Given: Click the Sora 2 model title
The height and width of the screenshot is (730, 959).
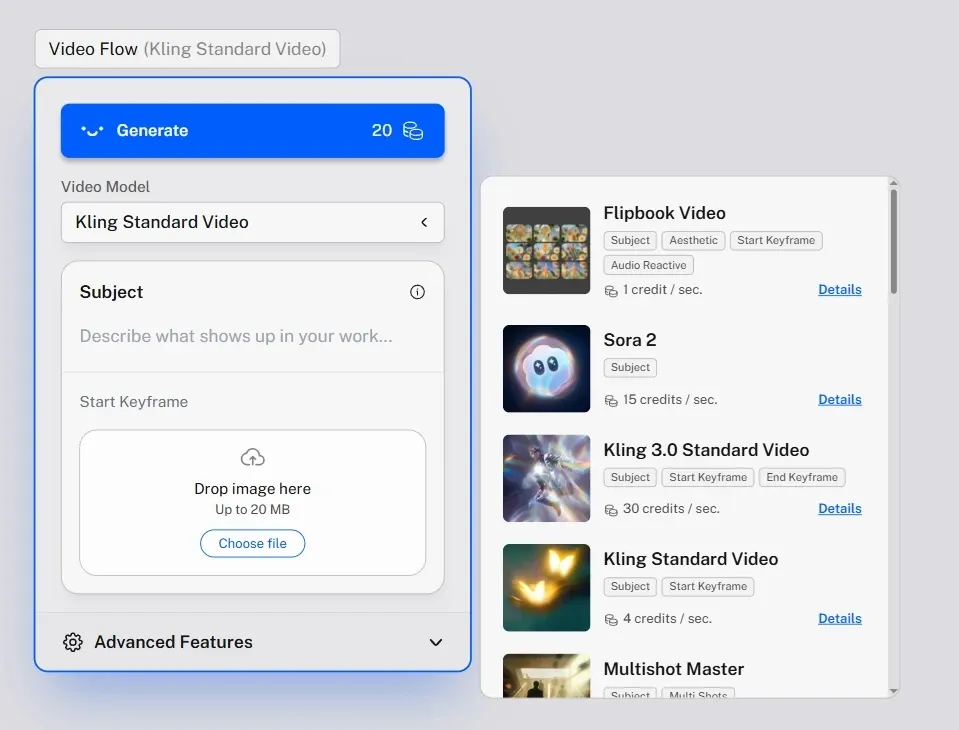Looking at the screenshot, I should point(630,340).
